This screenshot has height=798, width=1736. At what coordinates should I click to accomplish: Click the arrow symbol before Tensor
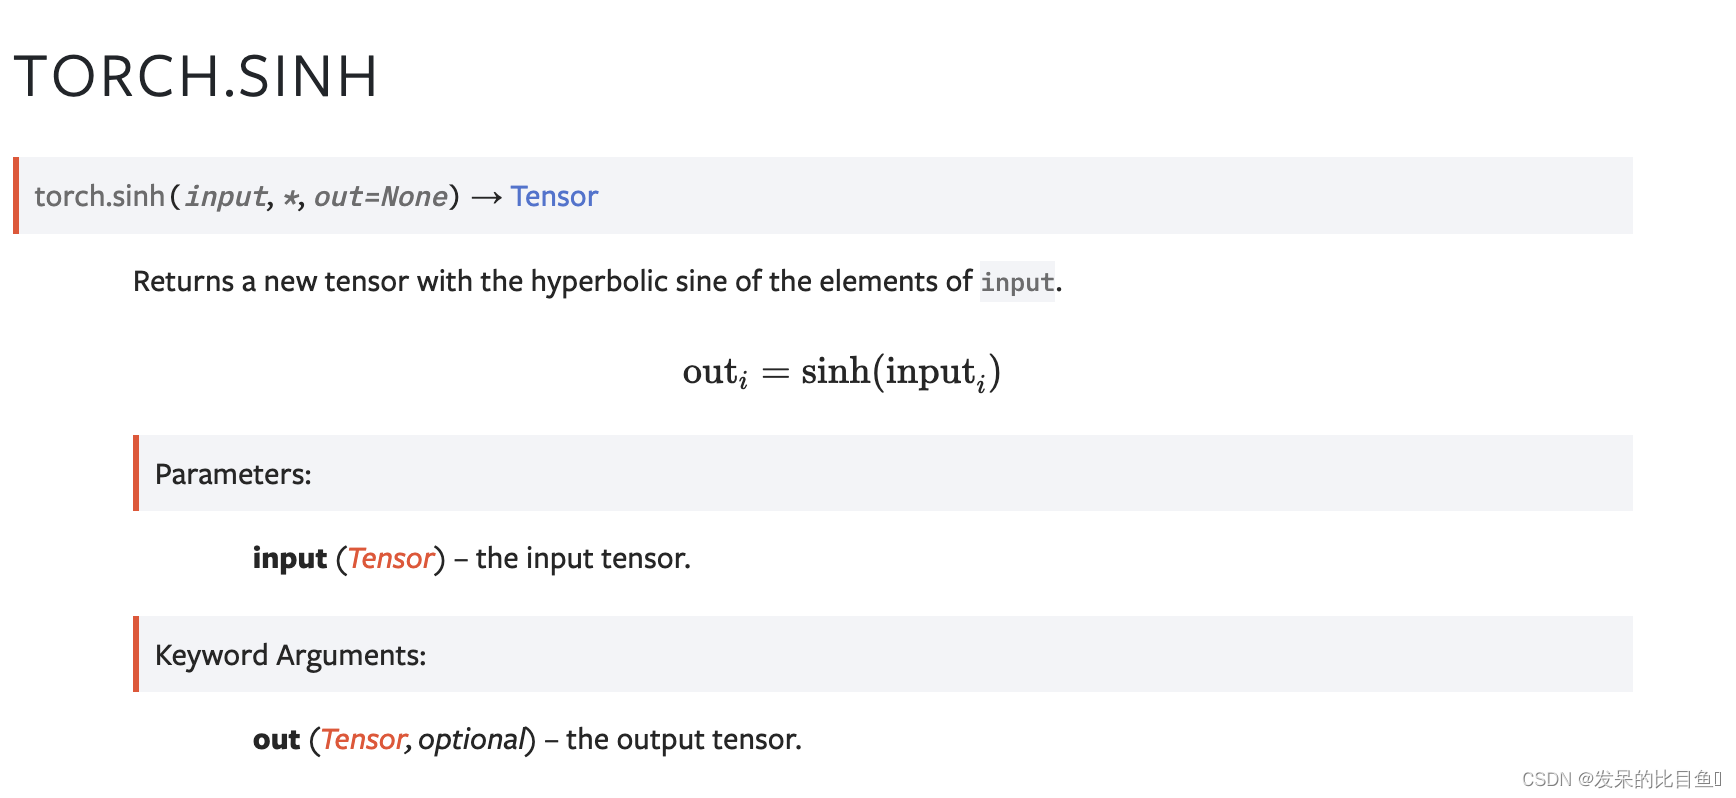coord(486,197)
